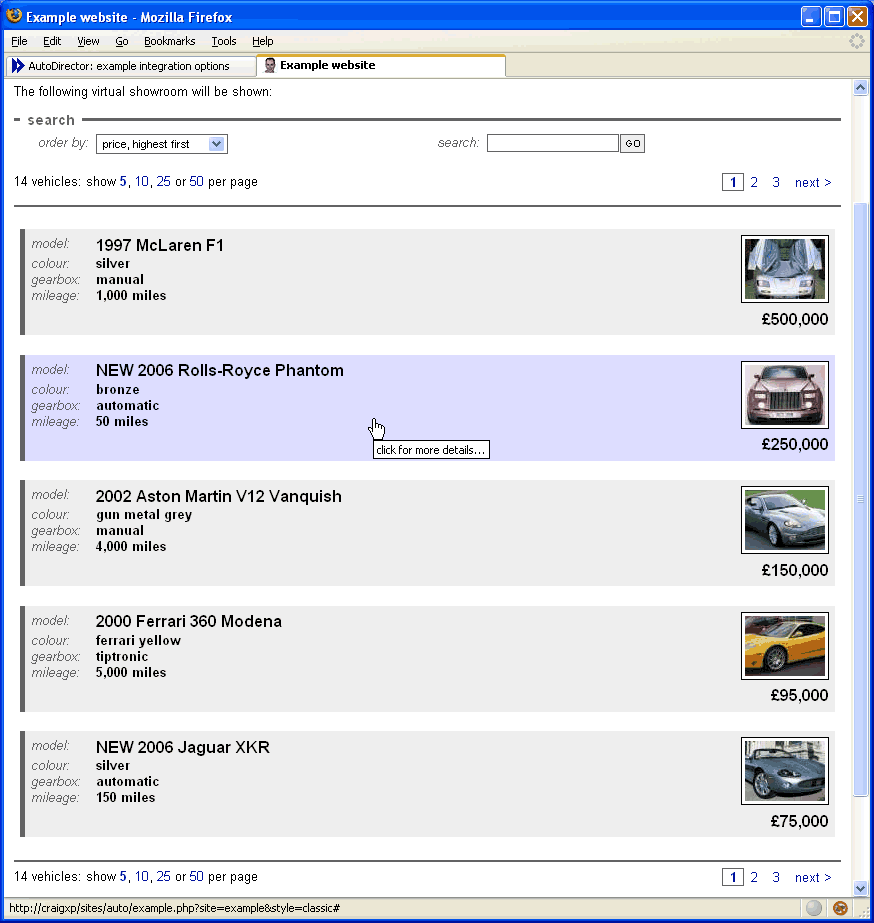Viewport: 874px width, 923px height.
Task: Click the £250,000 price
Action: [x=795, y=444]
